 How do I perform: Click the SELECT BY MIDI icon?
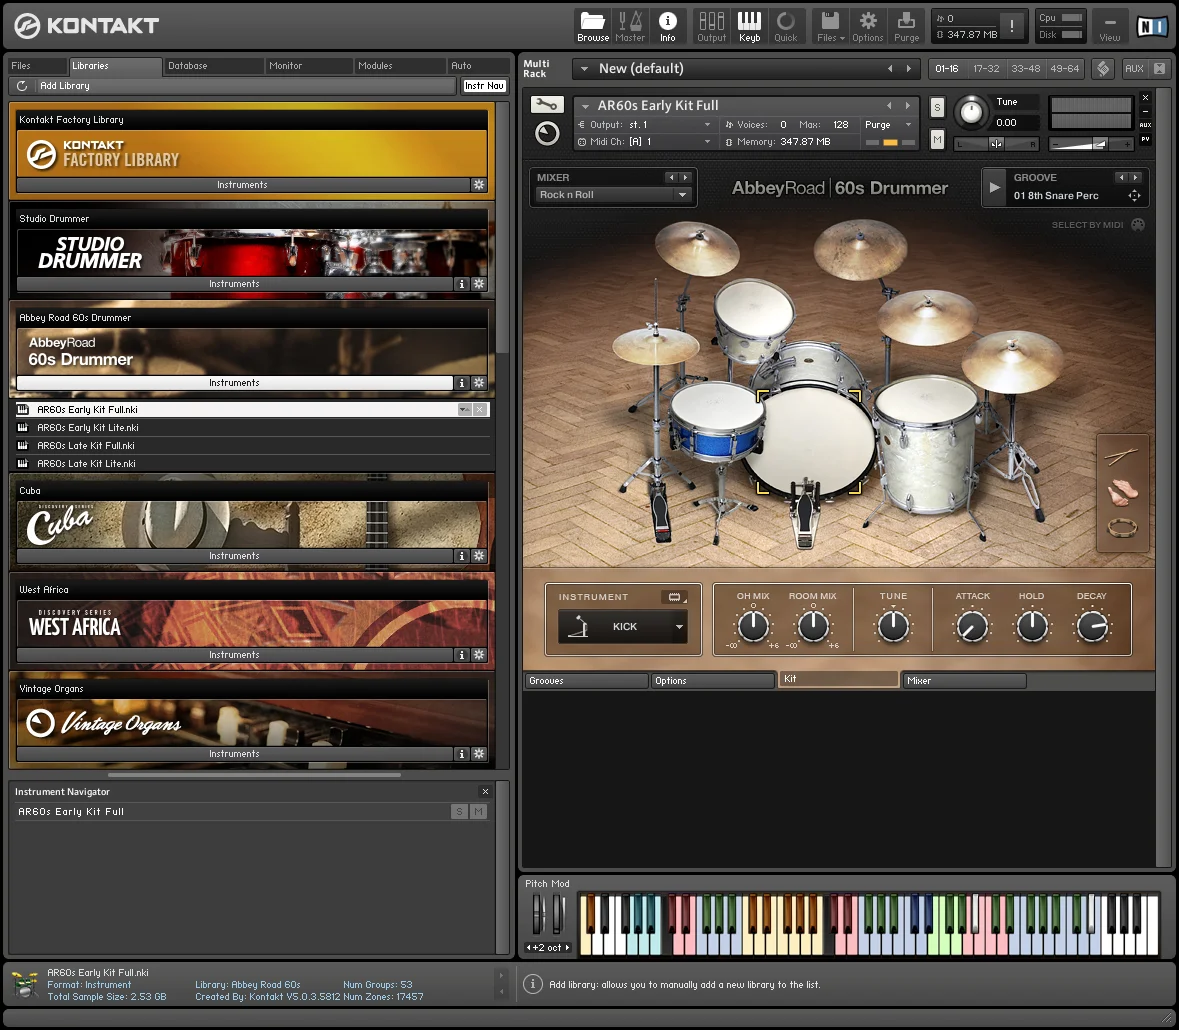pos(1137,225)
